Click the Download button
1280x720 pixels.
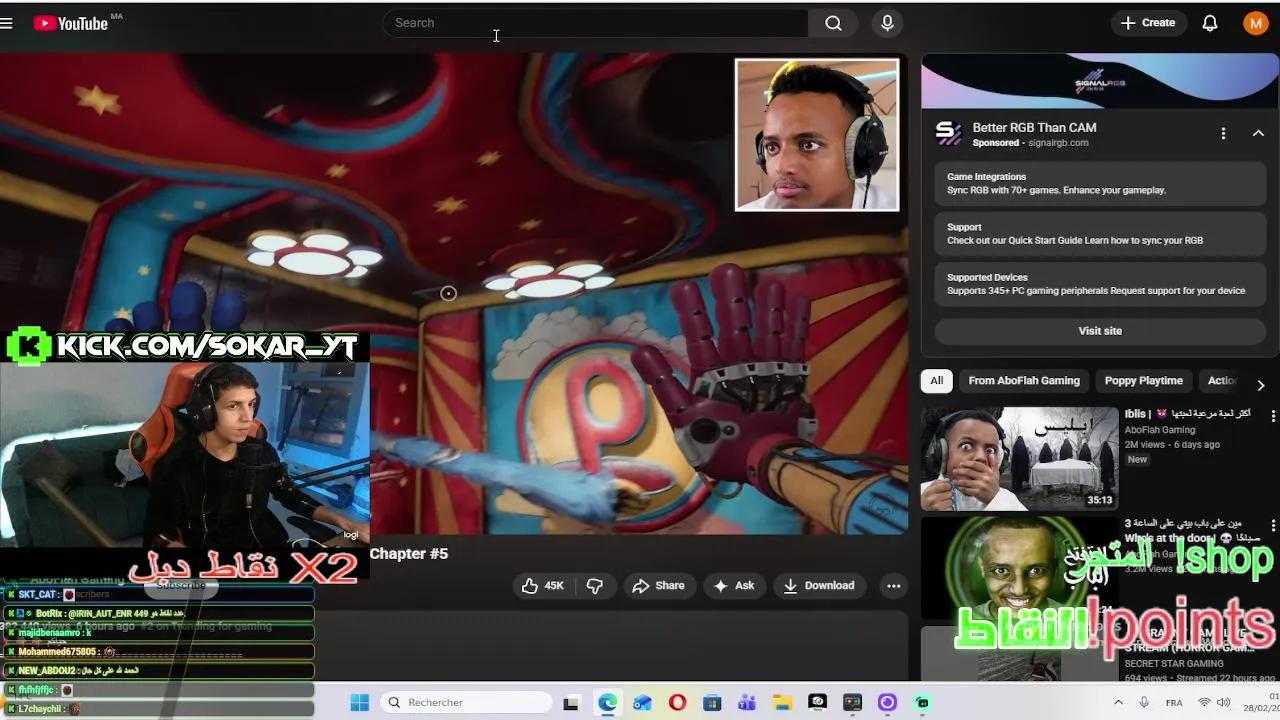click(x=819, y=586)
